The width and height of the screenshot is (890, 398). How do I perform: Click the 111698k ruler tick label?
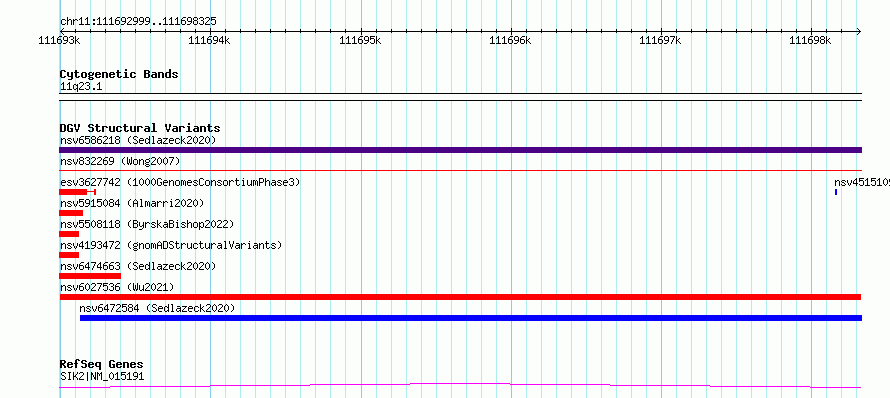[811, 40]
